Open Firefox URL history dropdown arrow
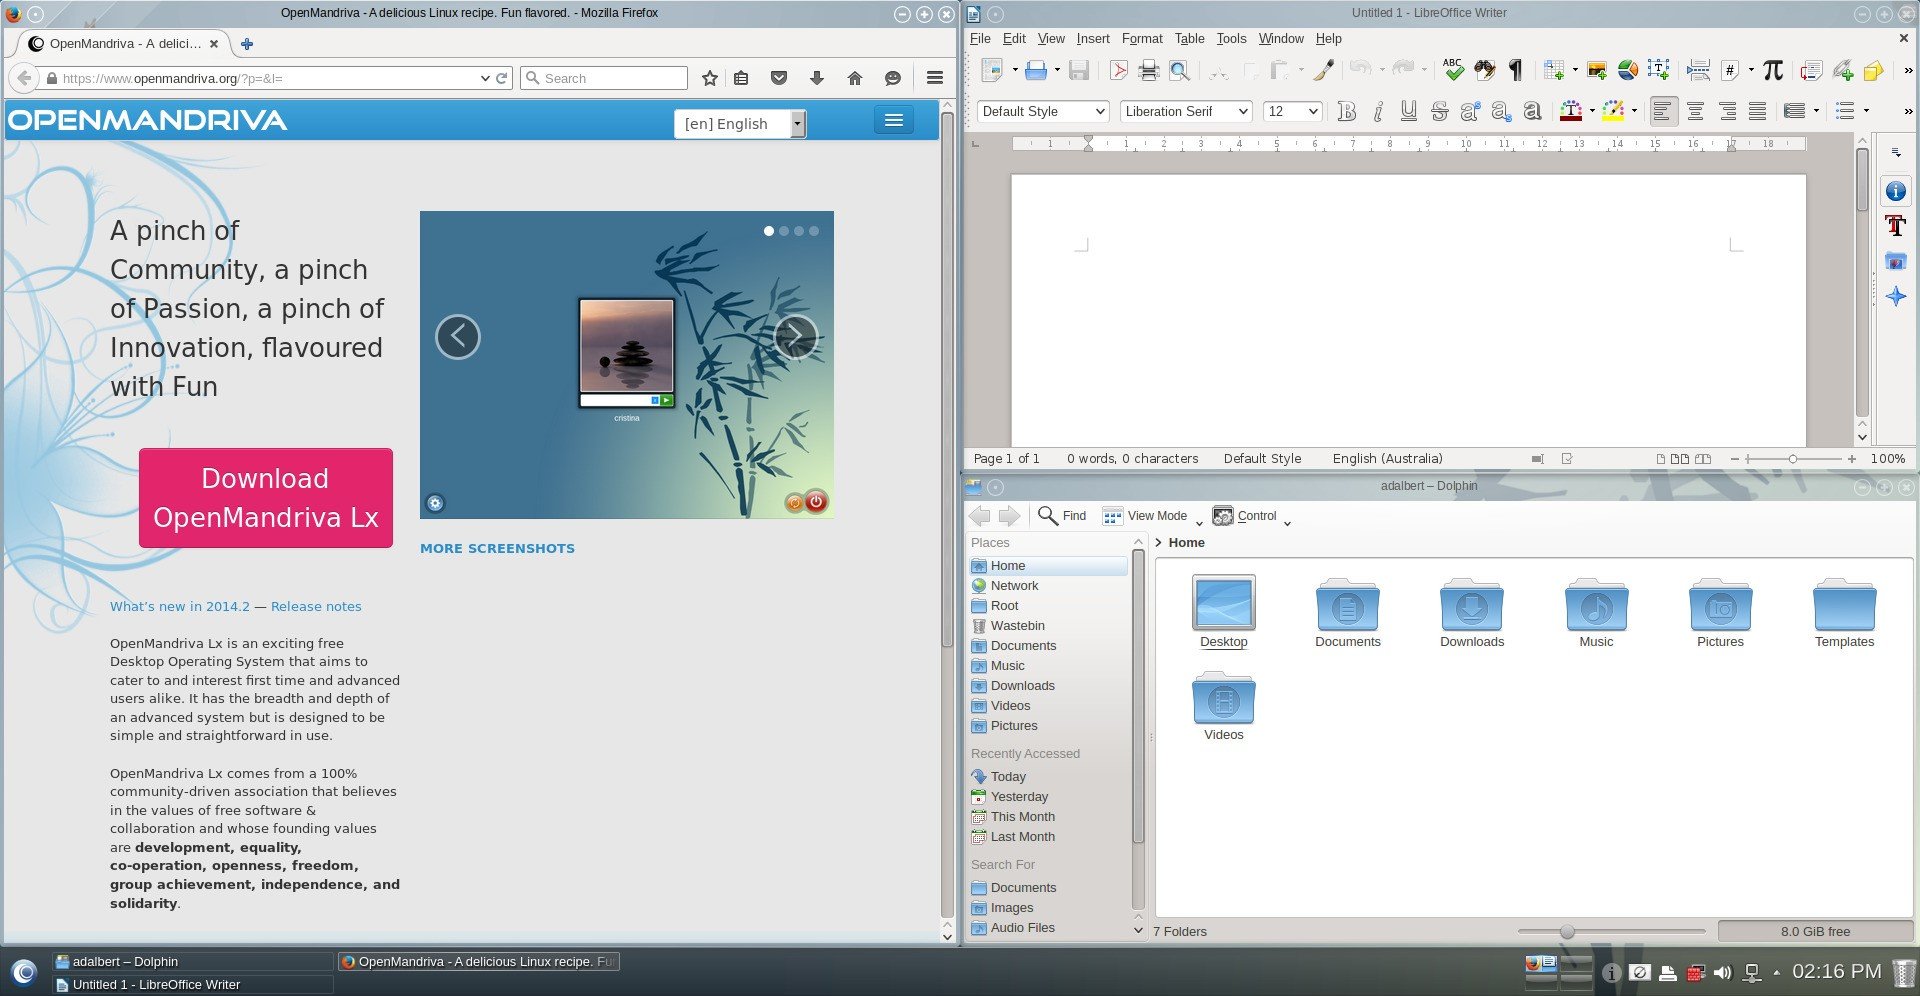This screenshot has height=996, width=1920. (485, 78)
